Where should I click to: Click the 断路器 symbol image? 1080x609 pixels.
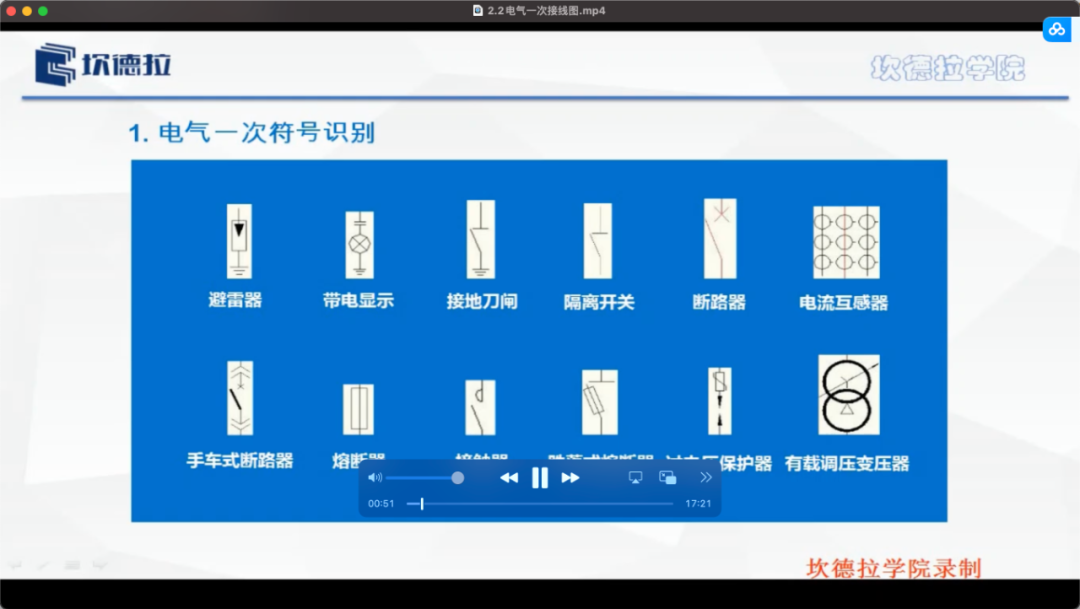click(x=720, y=238)
